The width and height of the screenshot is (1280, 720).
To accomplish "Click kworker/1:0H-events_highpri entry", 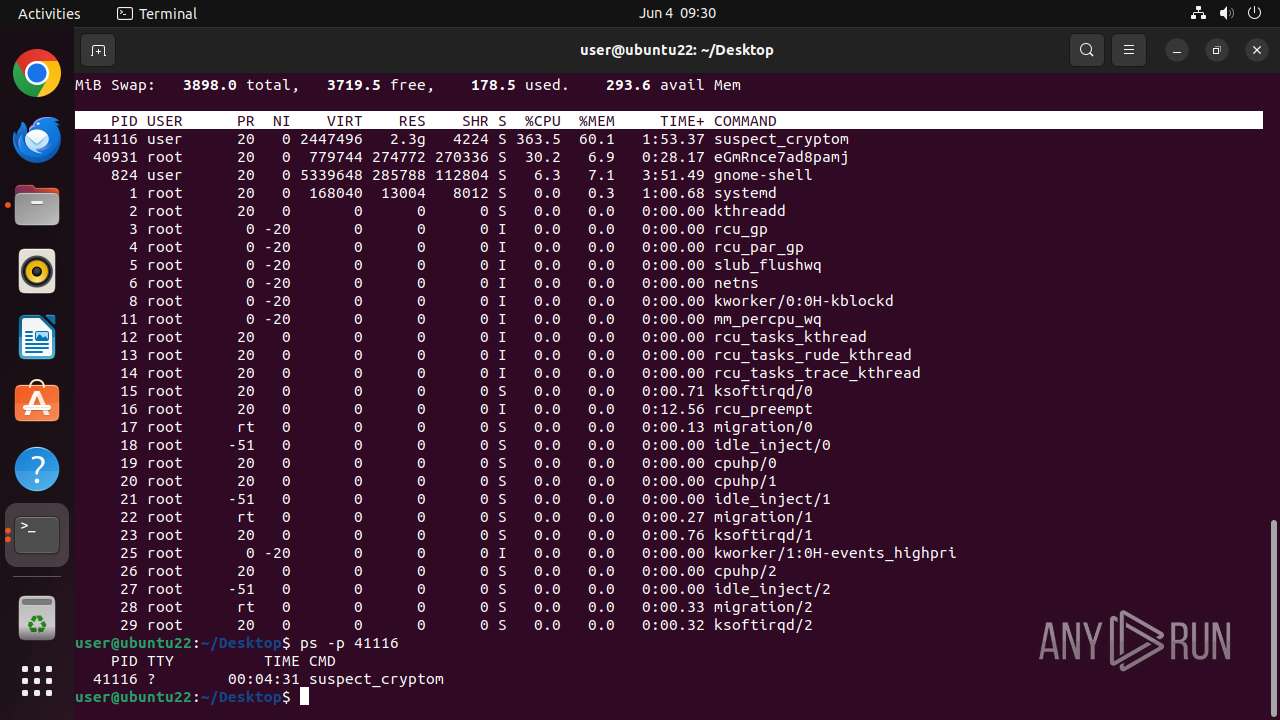I will coord(835,553).
